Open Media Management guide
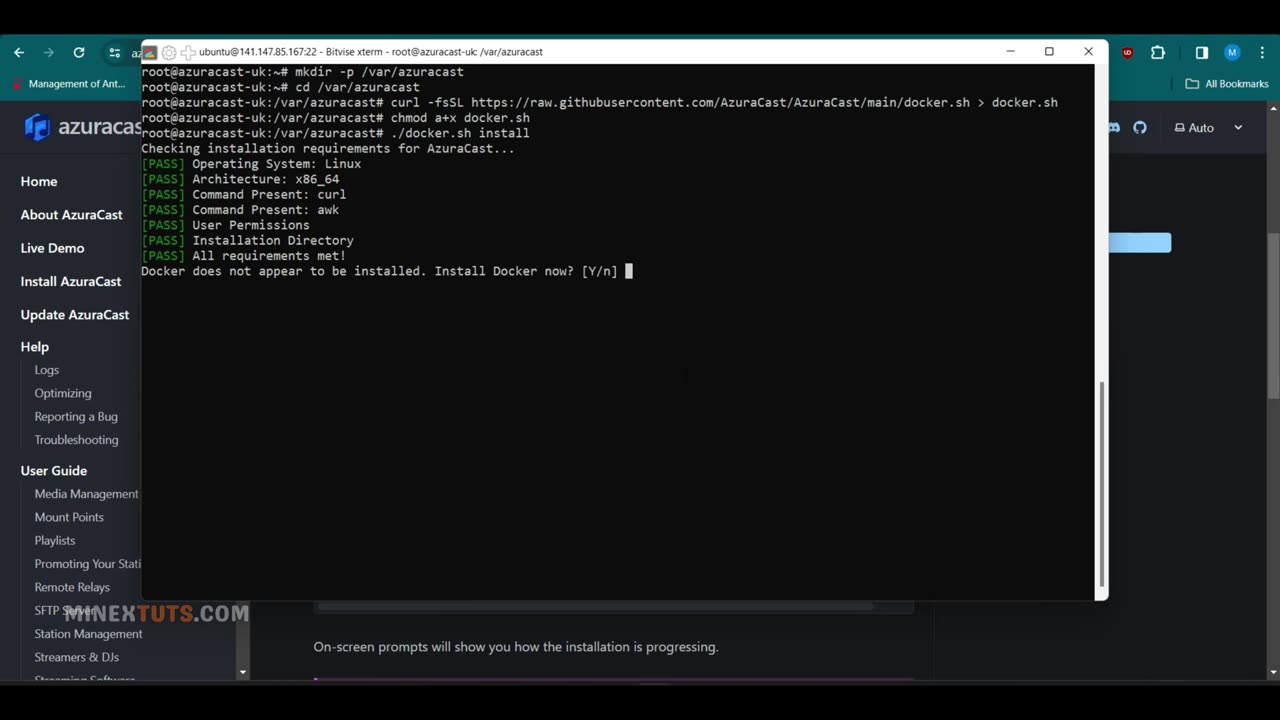 (x=86, y=494)
